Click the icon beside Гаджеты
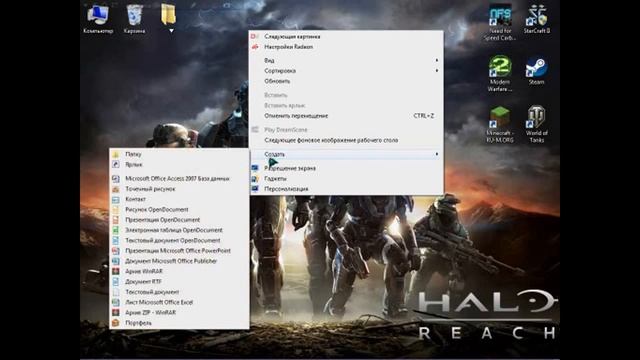 (x=255, y=178)
